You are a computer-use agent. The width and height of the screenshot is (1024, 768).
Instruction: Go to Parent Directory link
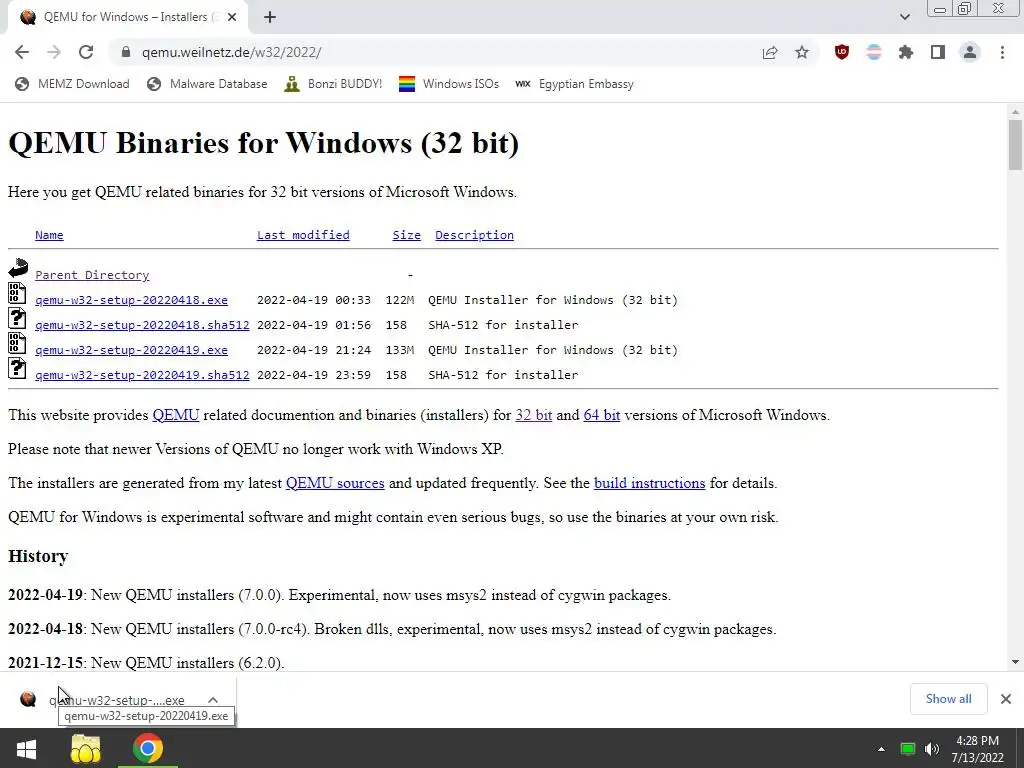92,275
